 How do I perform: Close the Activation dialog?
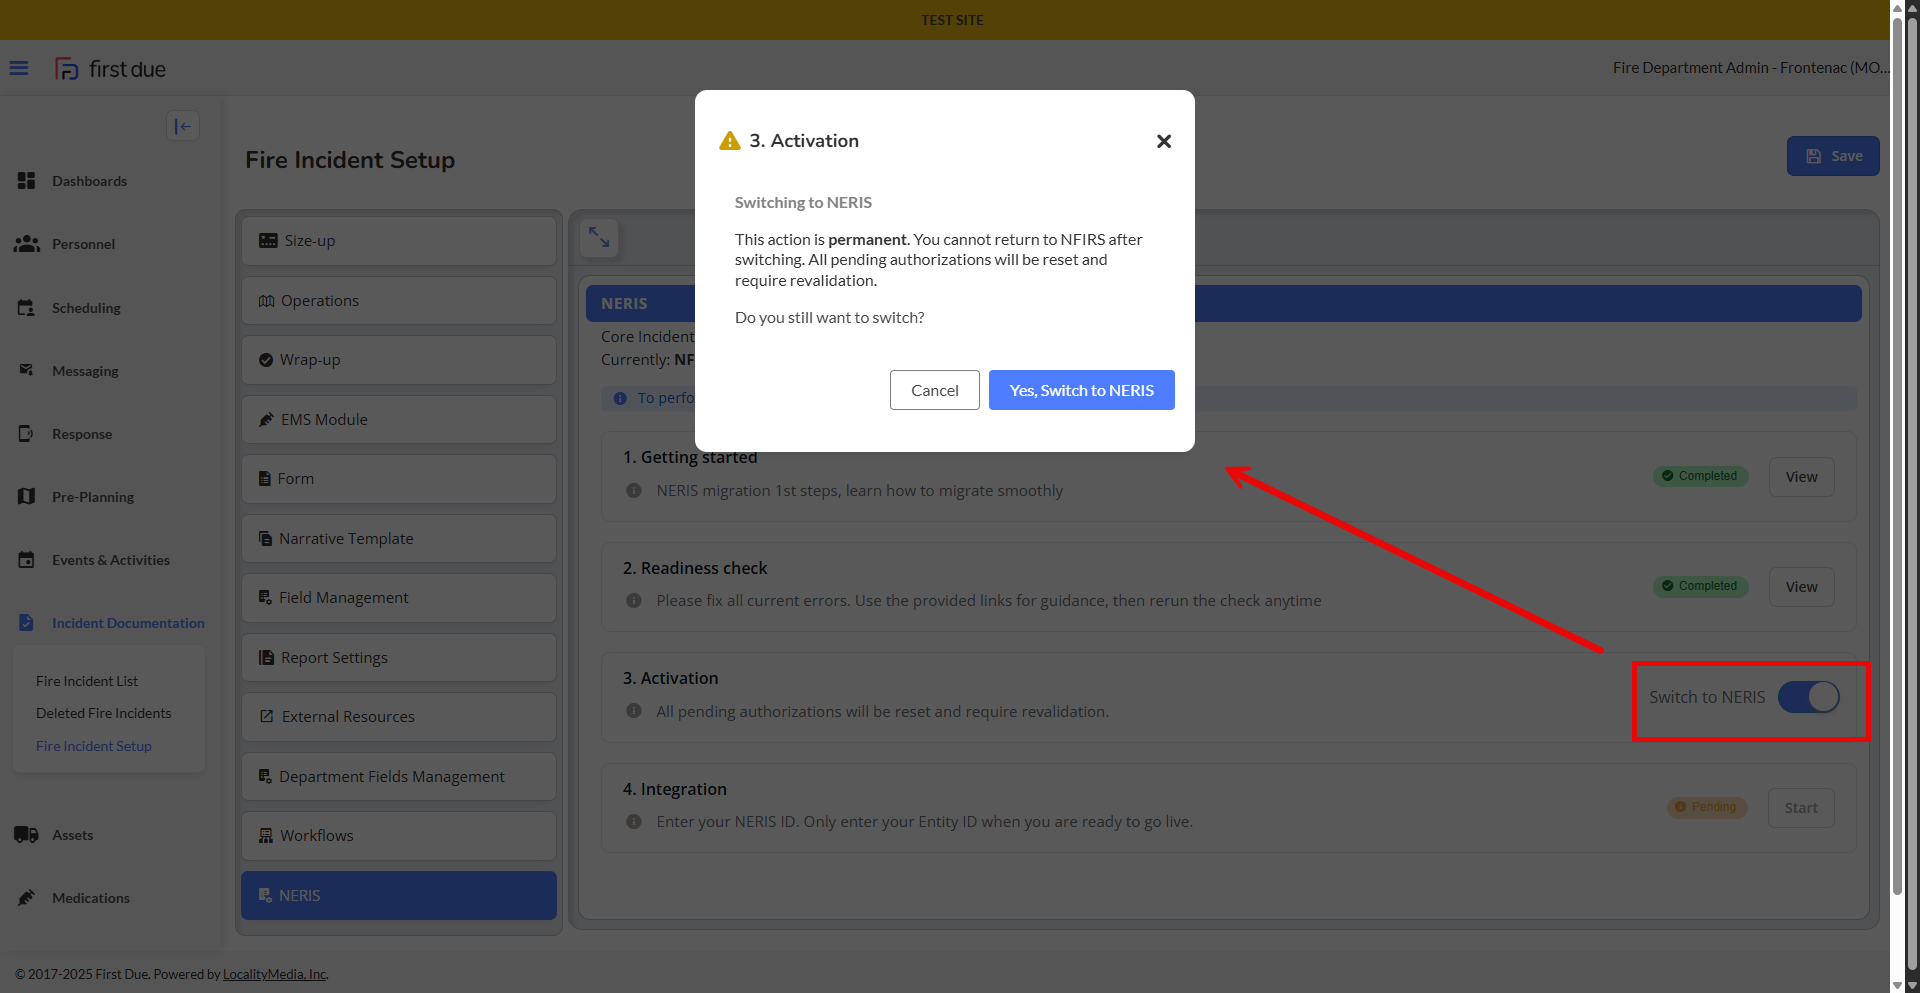click(x=1163, y=141)
